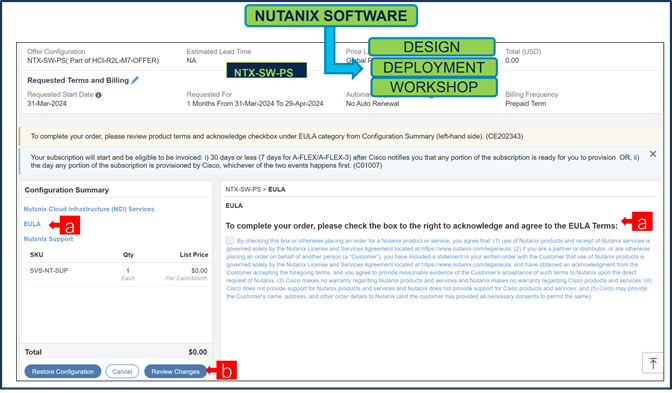Click Estimated Lead Time NA value
The height and width of the screenshot is (393, 672).
click(x=191, y=60)
